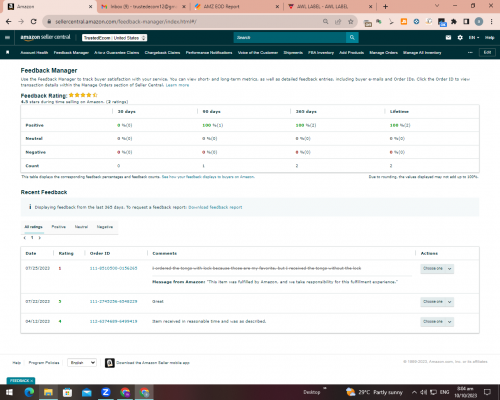Switch to the Positive ratings tab
This screenshot has height=400, width=500.
click(x=59, y=227)
